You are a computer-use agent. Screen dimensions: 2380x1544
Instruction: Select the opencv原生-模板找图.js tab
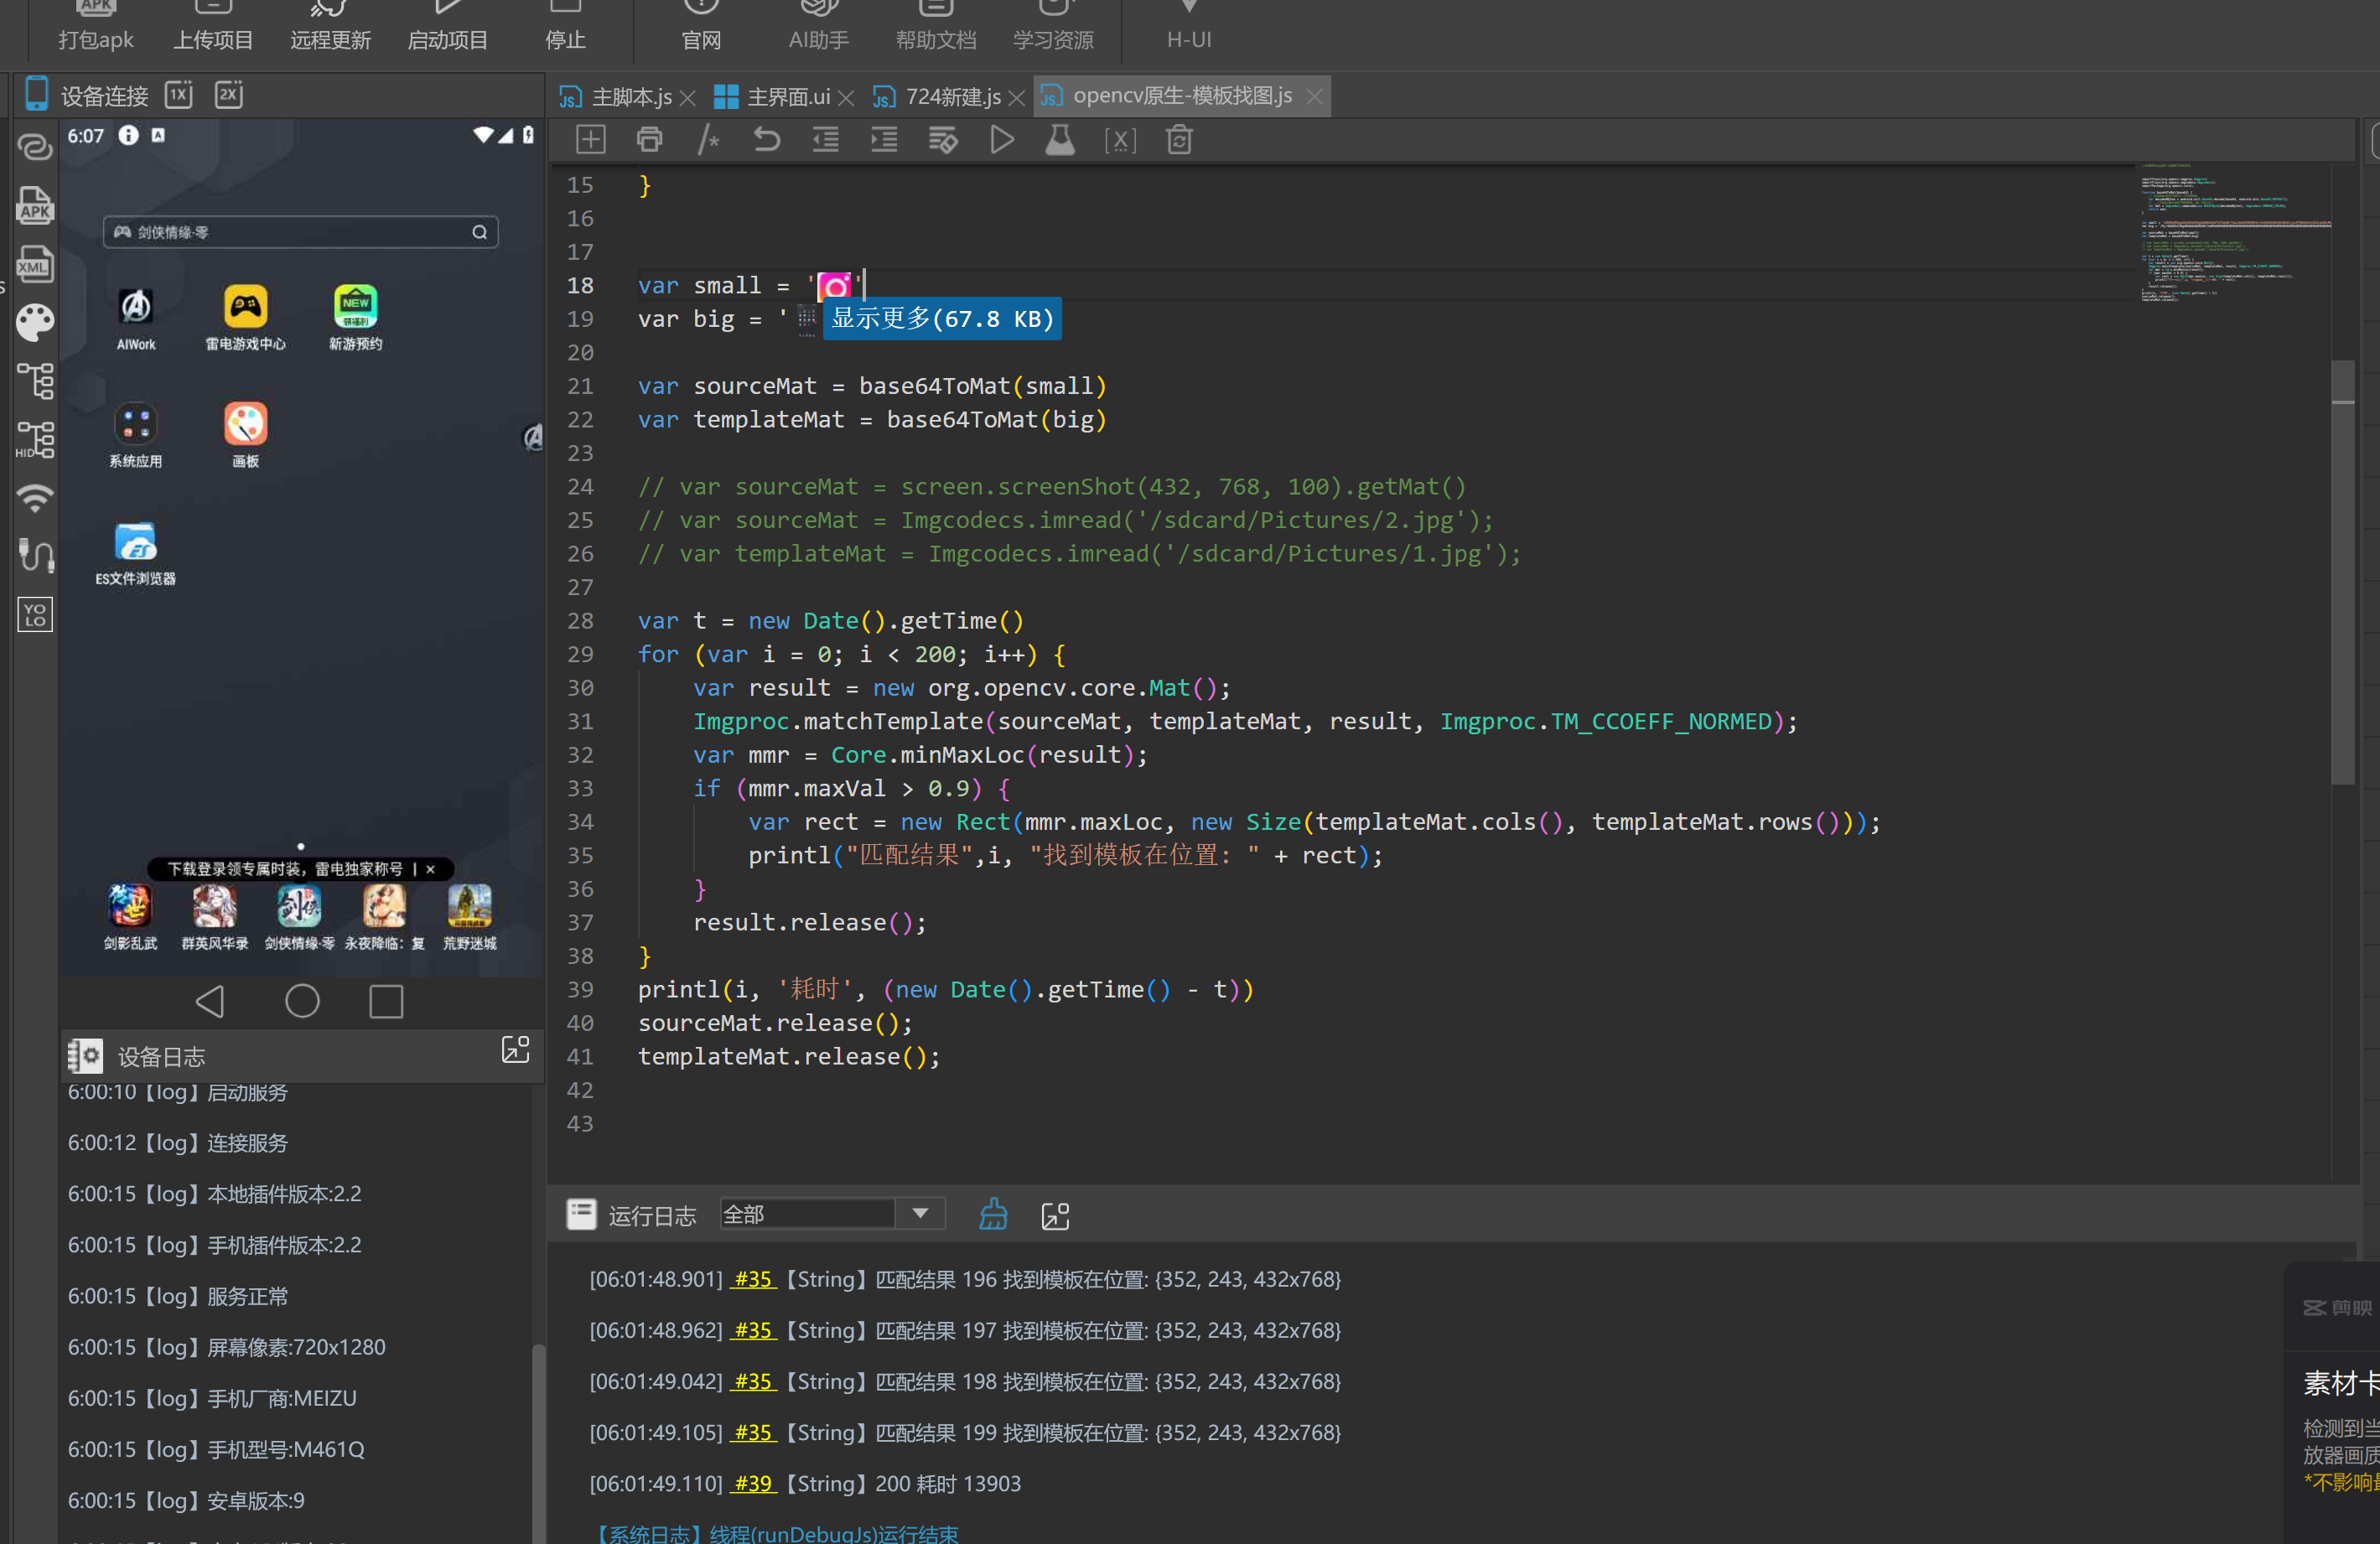[x=1182, y=96]
